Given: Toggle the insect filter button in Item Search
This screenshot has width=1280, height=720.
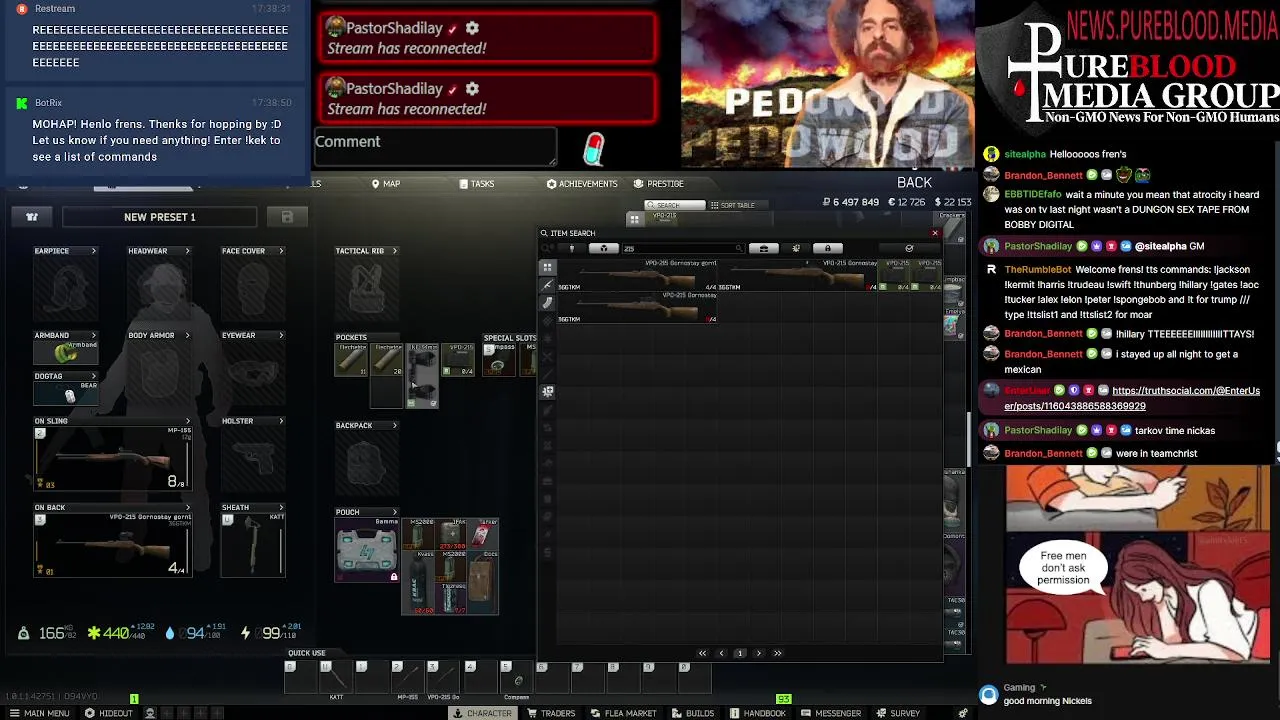Looking at the screenshot, I should 796,248.
